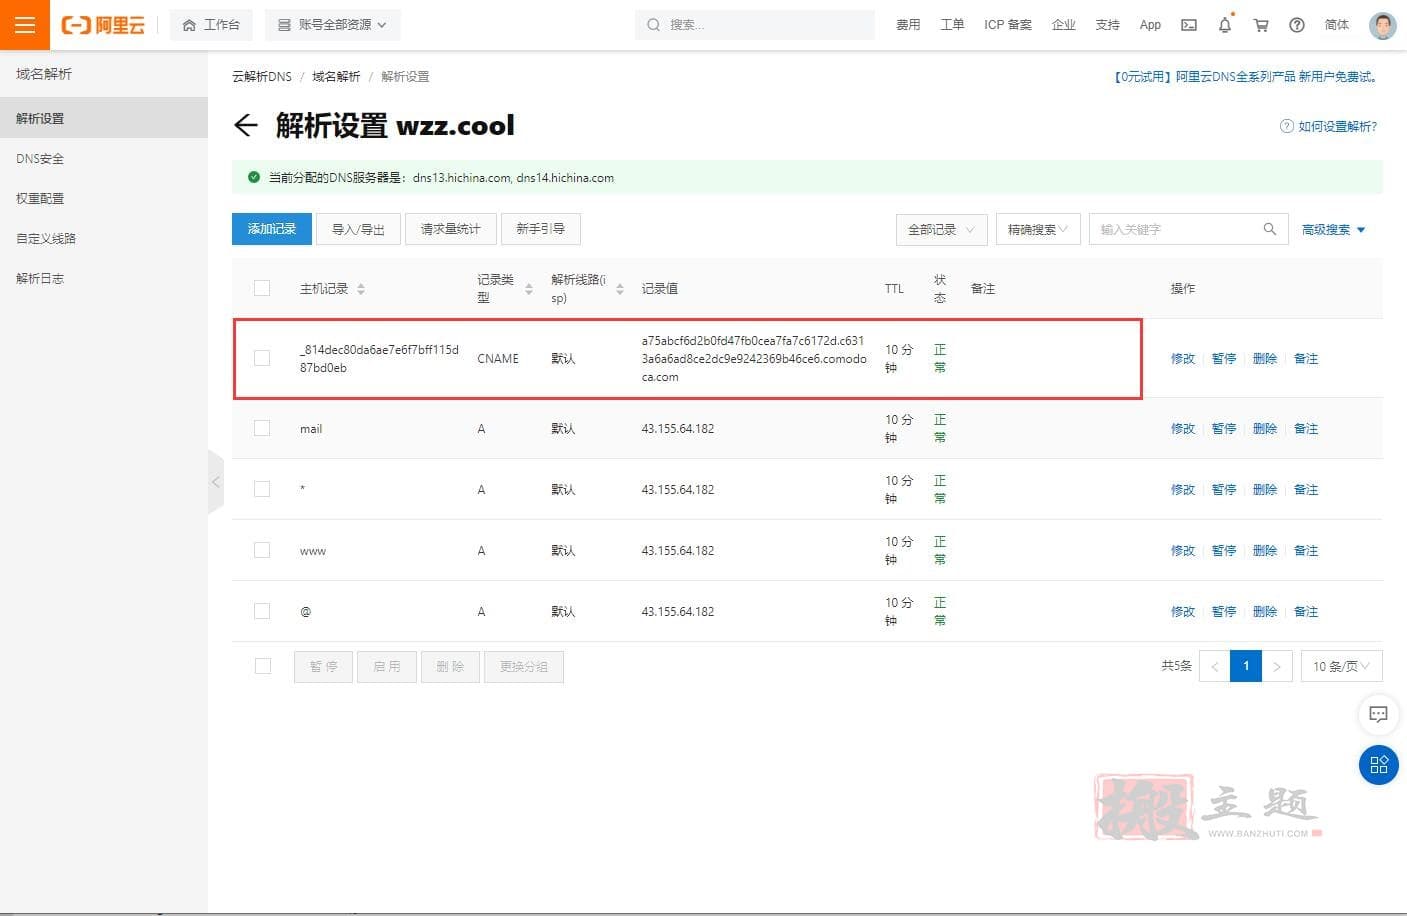Click the Aliyun logo
Viewport: 1407px width, 916px height.
point(103,25)
